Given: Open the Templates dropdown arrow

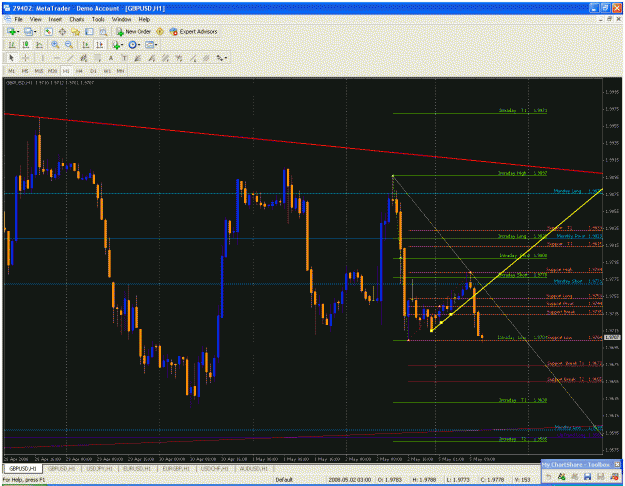Looking at the screenshot, I should click(156, 45).
